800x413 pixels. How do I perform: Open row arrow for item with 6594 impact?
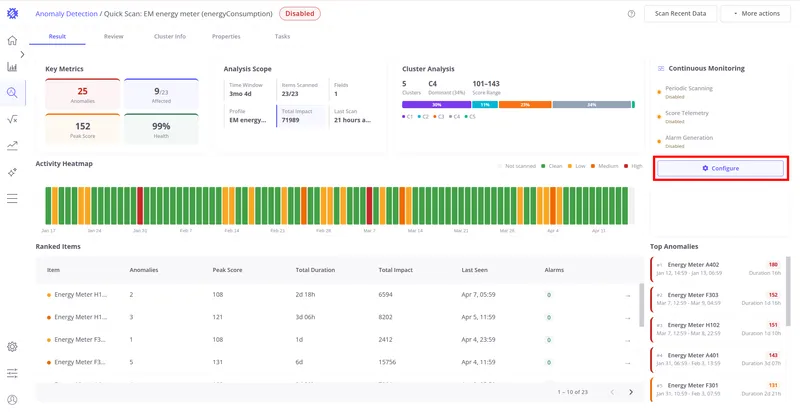coord(628,296)
